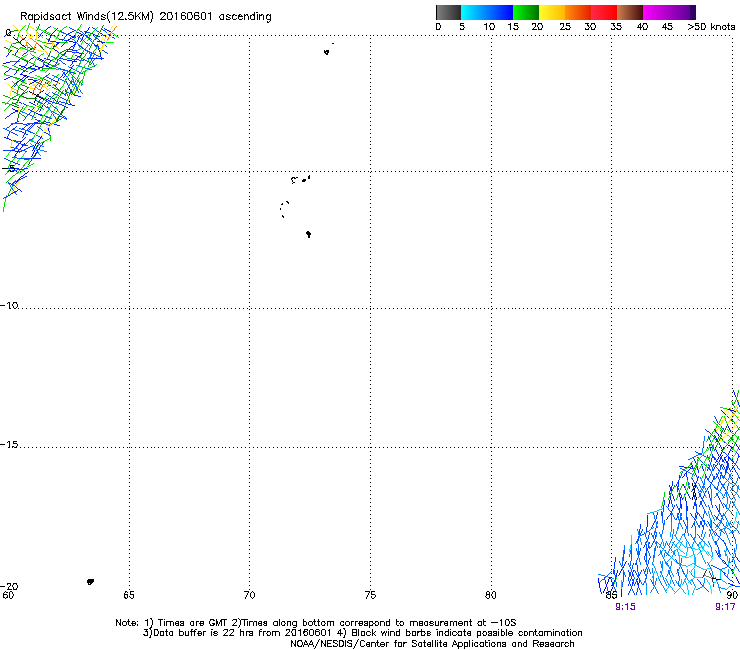Select the orange 25-30 knots legend segment
The width and height of the screenshot is (740, 650).
click(x=578, y=12)
